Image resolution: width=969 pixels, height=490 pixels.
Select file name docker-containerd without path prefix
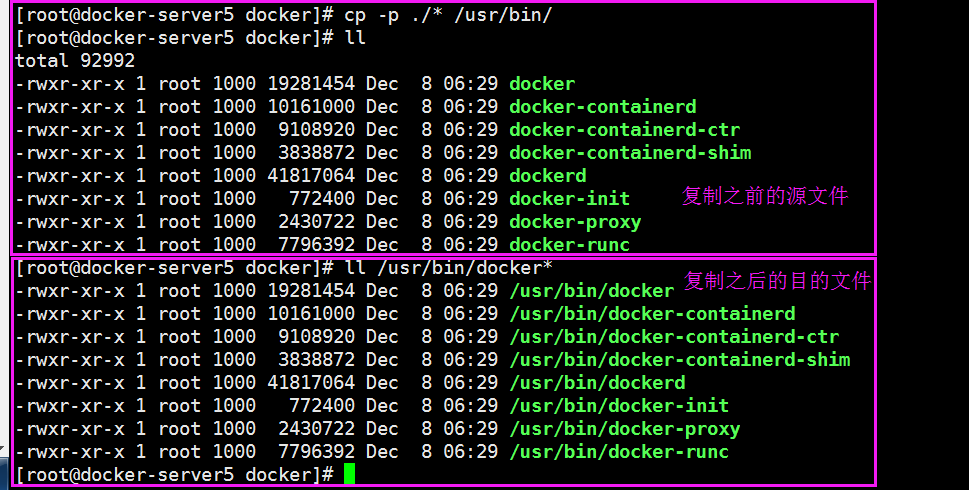click(603, 107)
